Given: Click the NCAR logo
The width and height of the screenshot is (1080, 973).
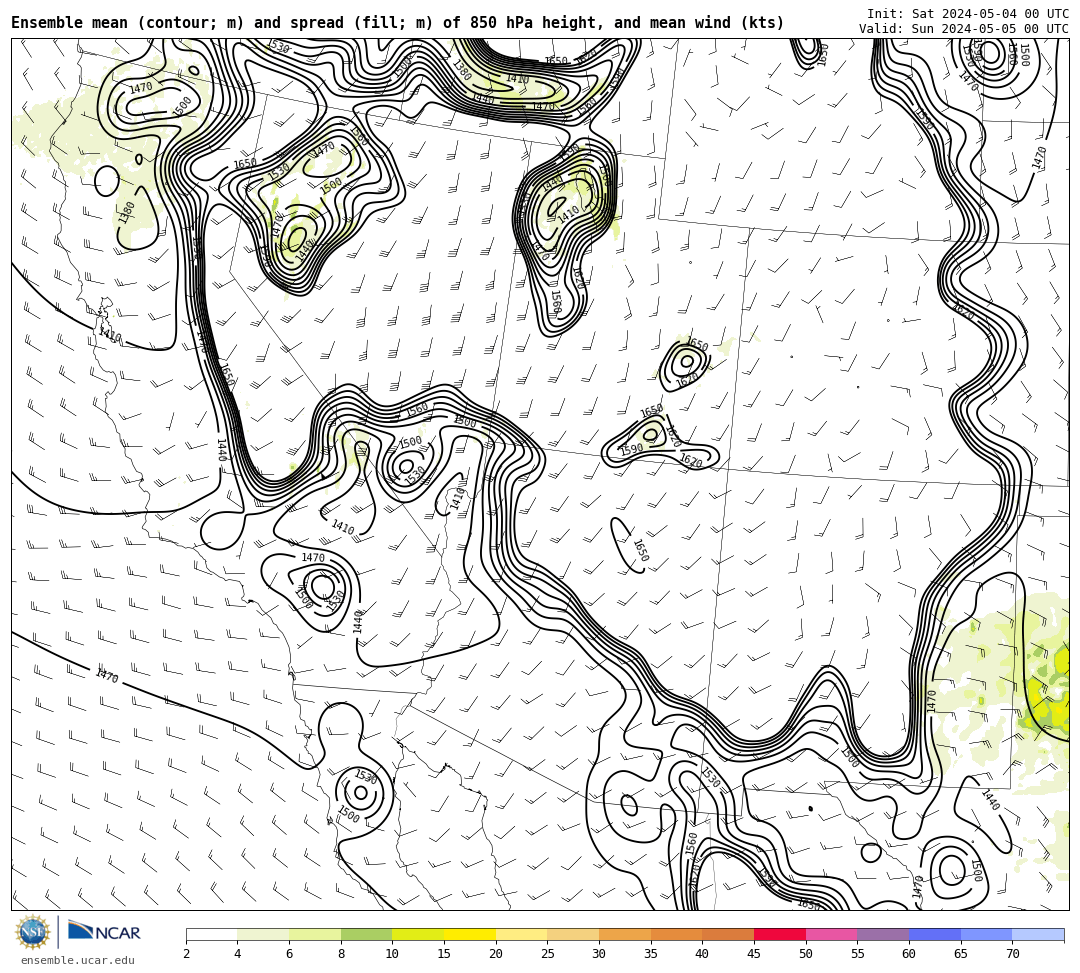Looking at the screenshot, I should click(x=104, y=932).
